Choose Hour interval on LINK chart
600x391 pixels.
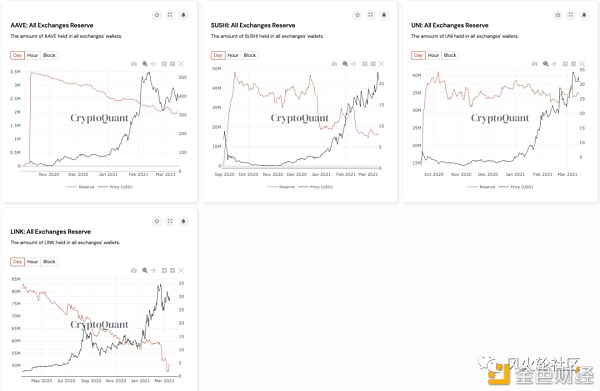[33, 262]
